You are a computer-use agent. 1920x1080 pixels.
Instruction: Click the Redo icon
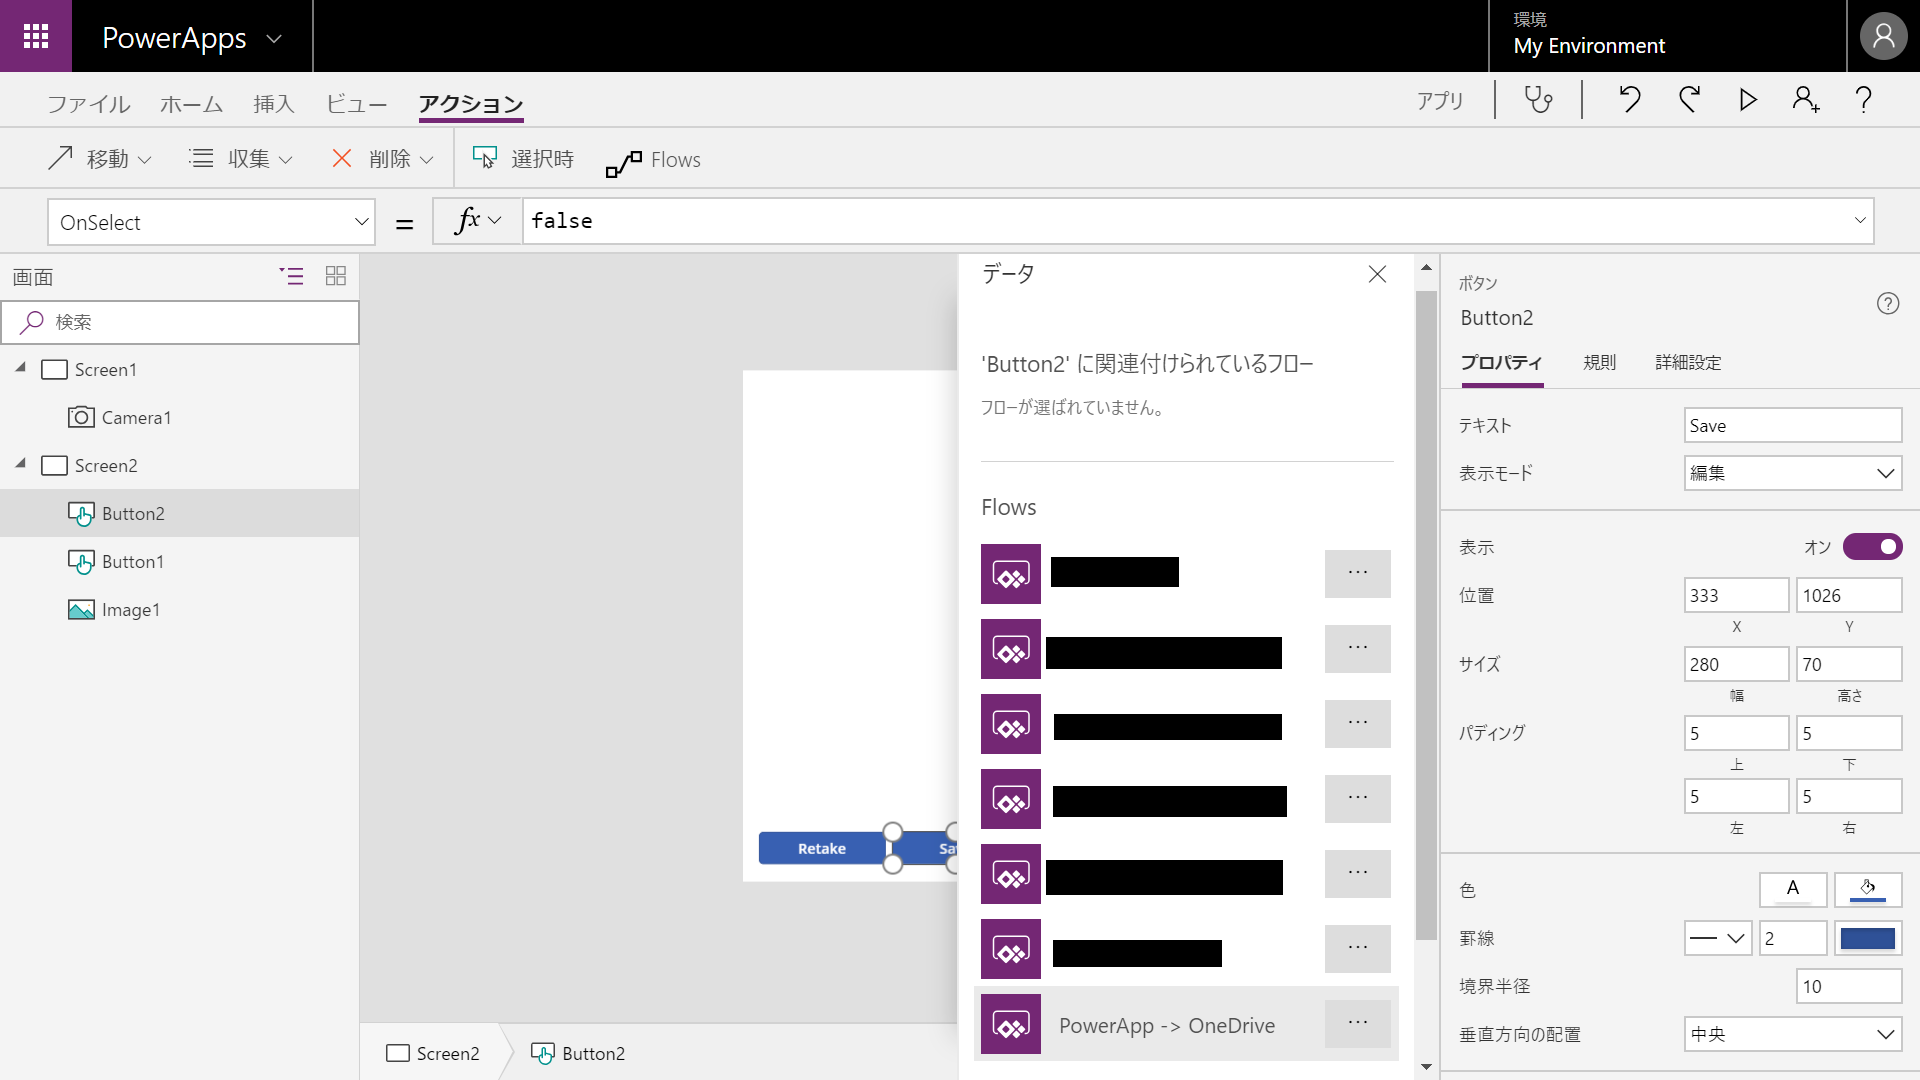click(1689, 100)
